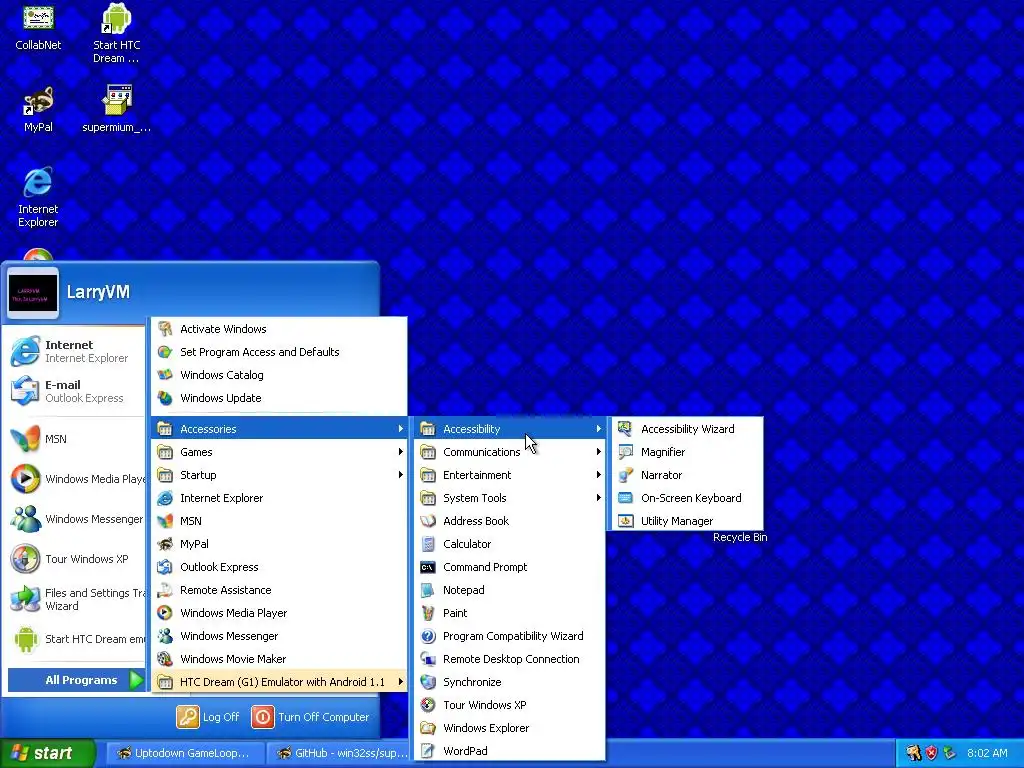Switch to GitHub win32ss taskbar window

pos(340,753)
